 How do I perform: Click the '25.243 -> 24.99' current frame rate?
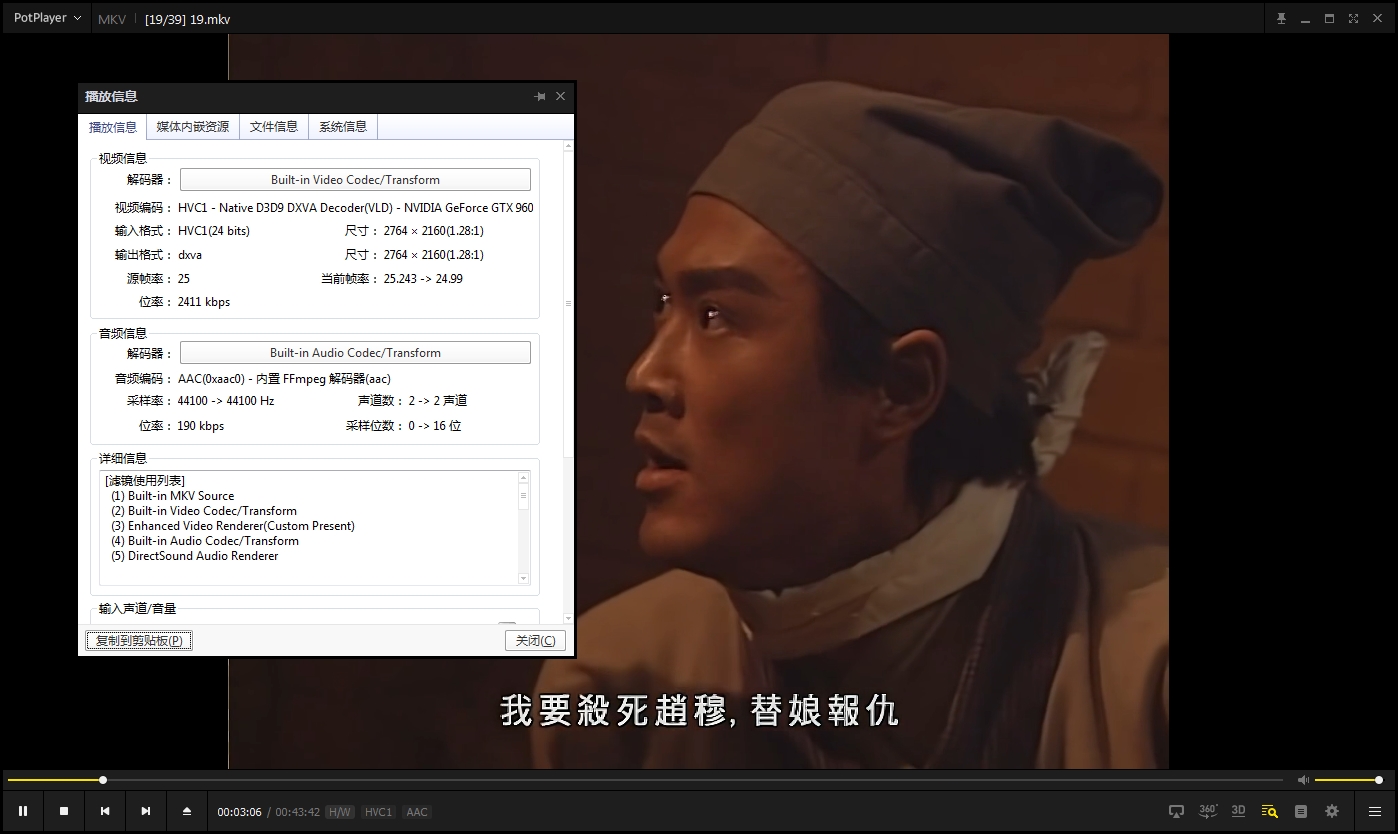(423, 279)
